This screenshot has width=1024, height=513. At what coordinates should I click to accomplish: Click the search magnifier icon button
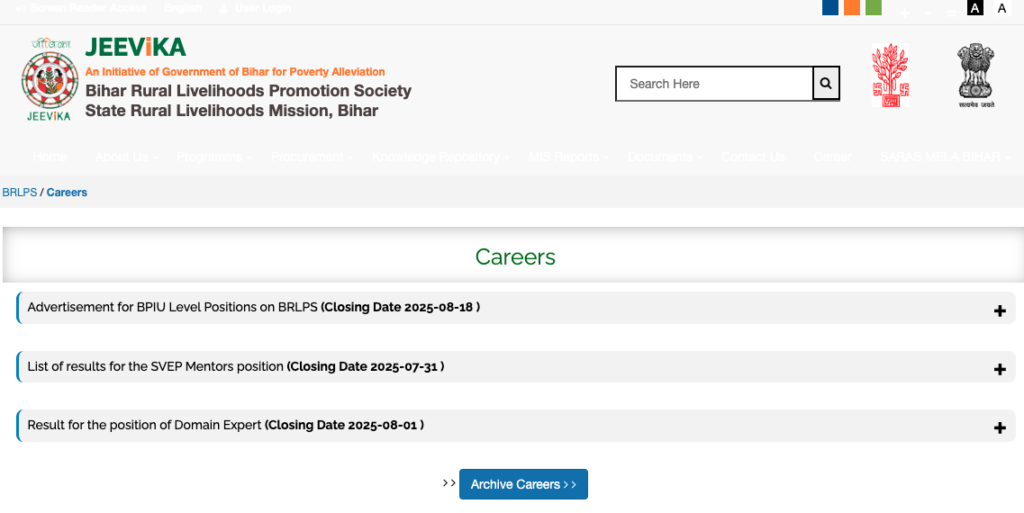tap(826, 84)
